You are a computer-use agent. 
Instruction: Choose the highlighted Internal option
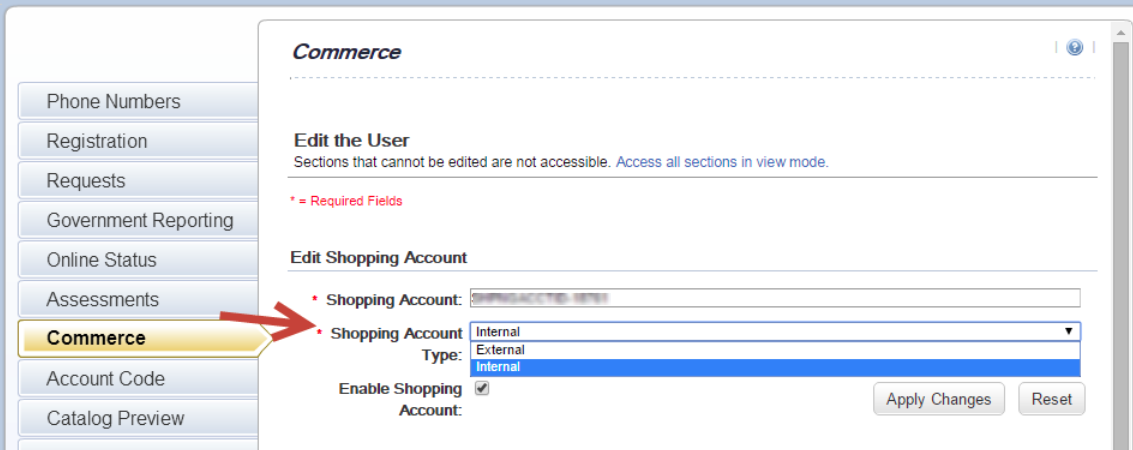point(775,367)
